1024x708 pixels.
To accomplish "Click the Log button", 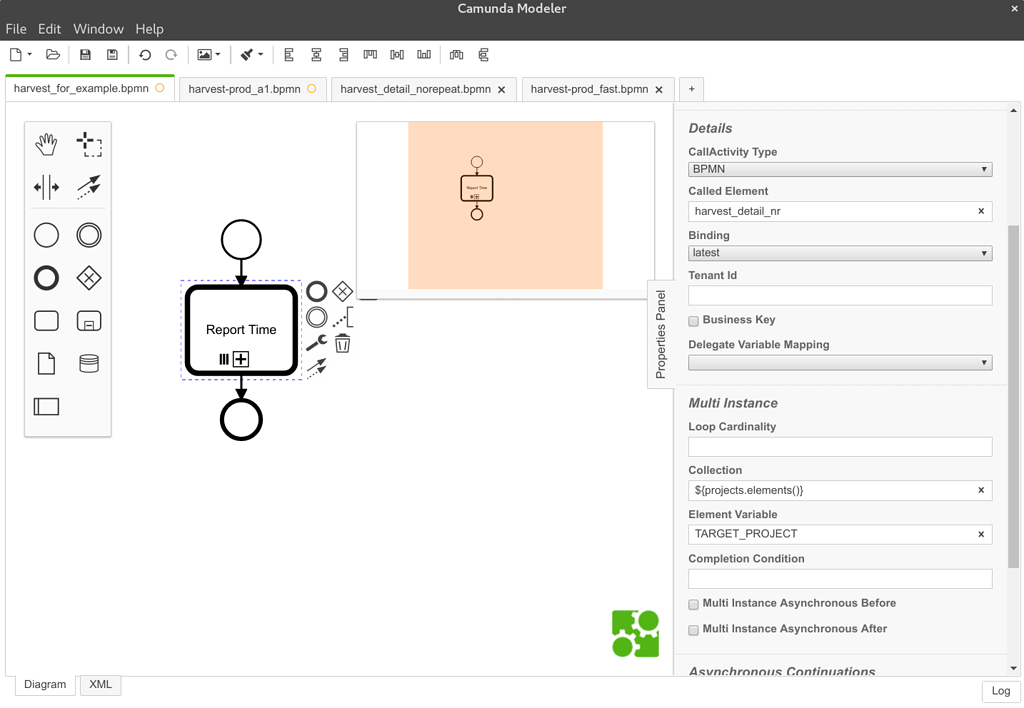I will 1000,691.
